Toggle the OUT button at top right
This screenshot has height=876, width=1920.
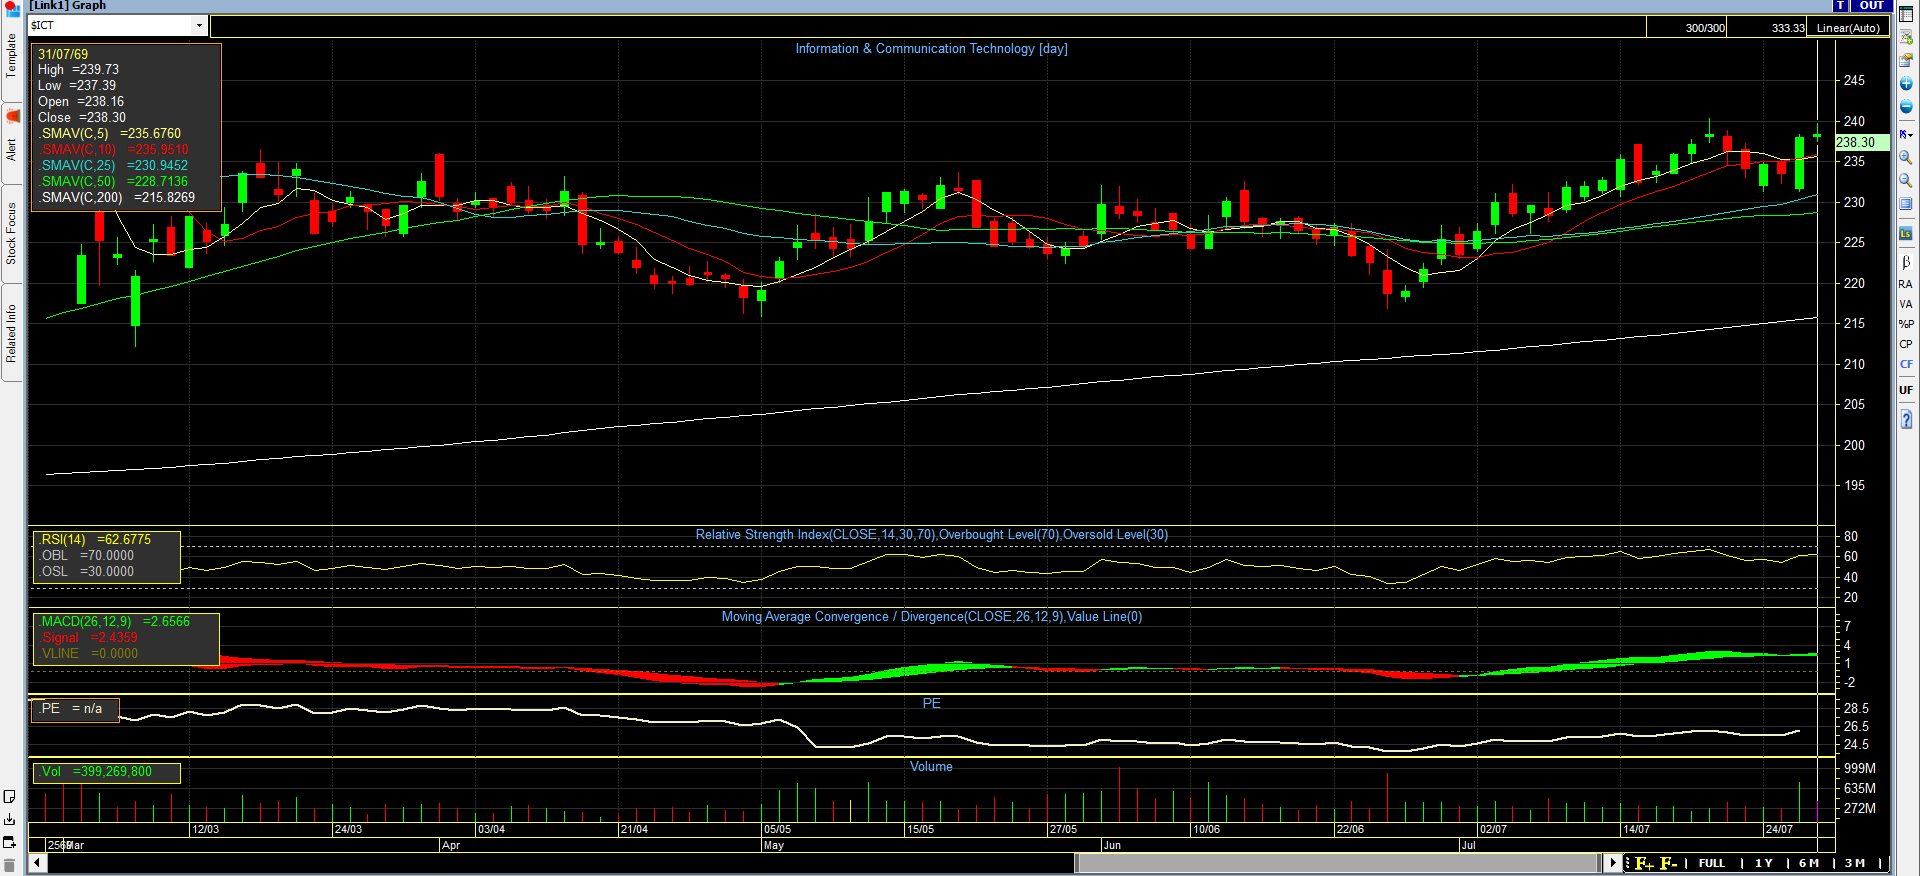(x=1871, y=6)
